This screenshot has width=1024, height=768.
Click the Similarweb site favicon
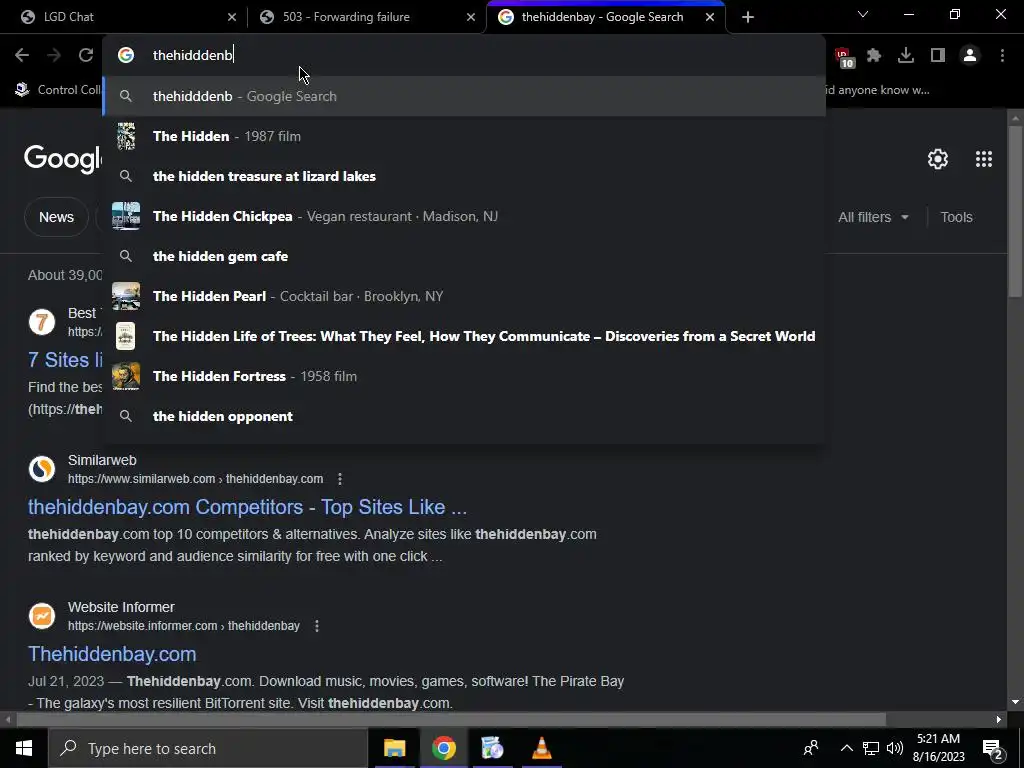(42, 469)
